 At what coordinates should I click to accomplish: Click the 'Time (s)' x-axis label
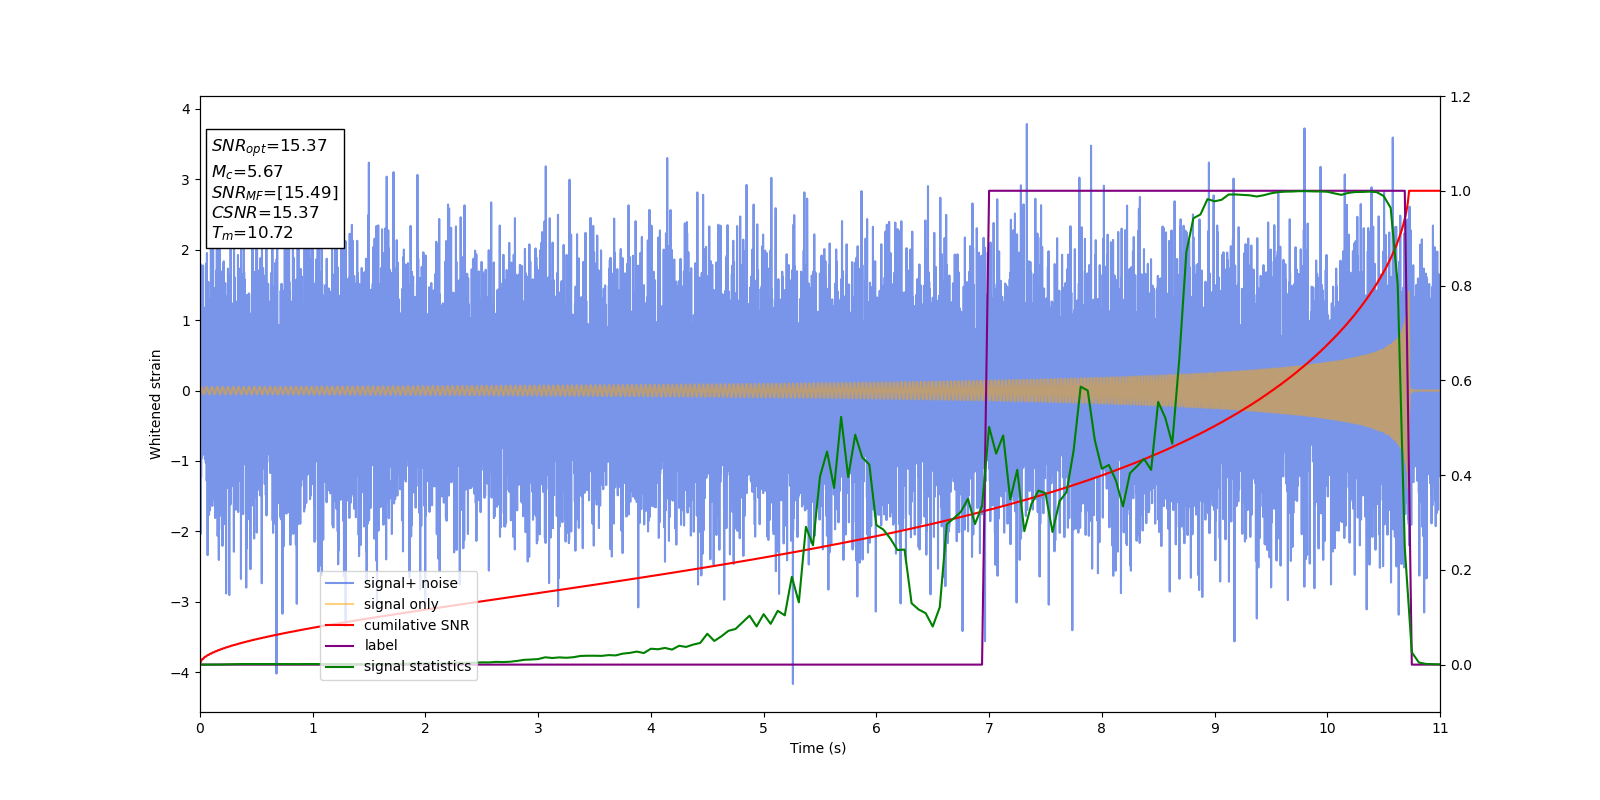pos(818,748)
